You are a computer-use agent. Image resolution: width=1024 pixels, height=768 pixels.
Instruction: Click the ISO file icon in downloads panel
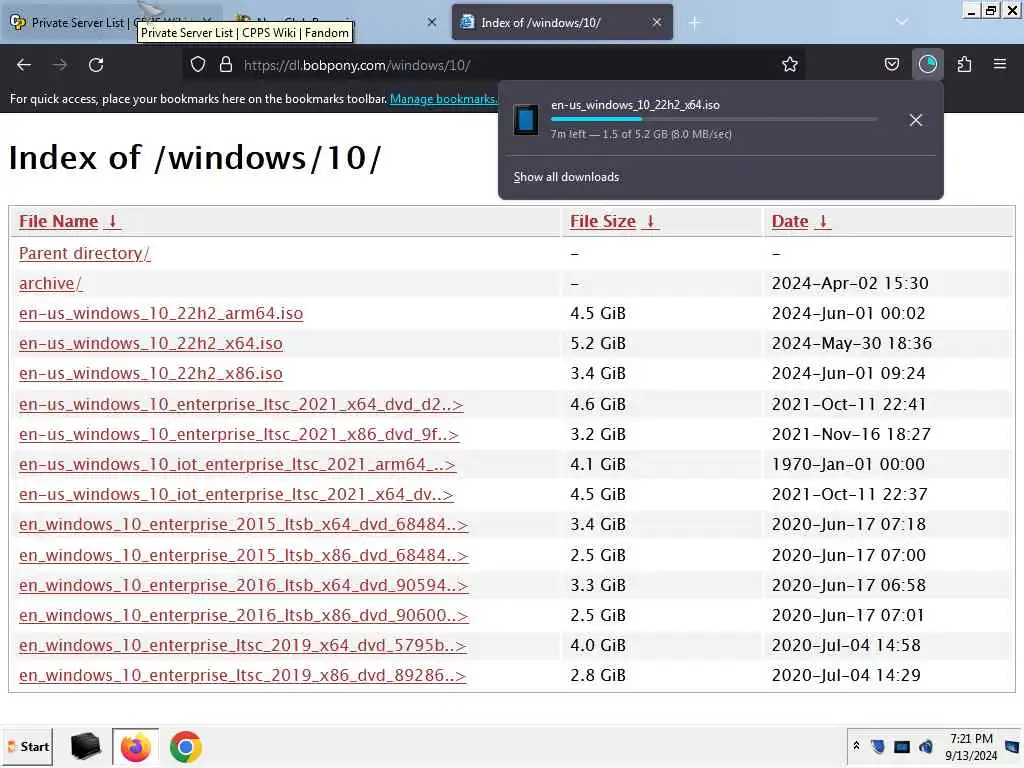tap(526, 120)
